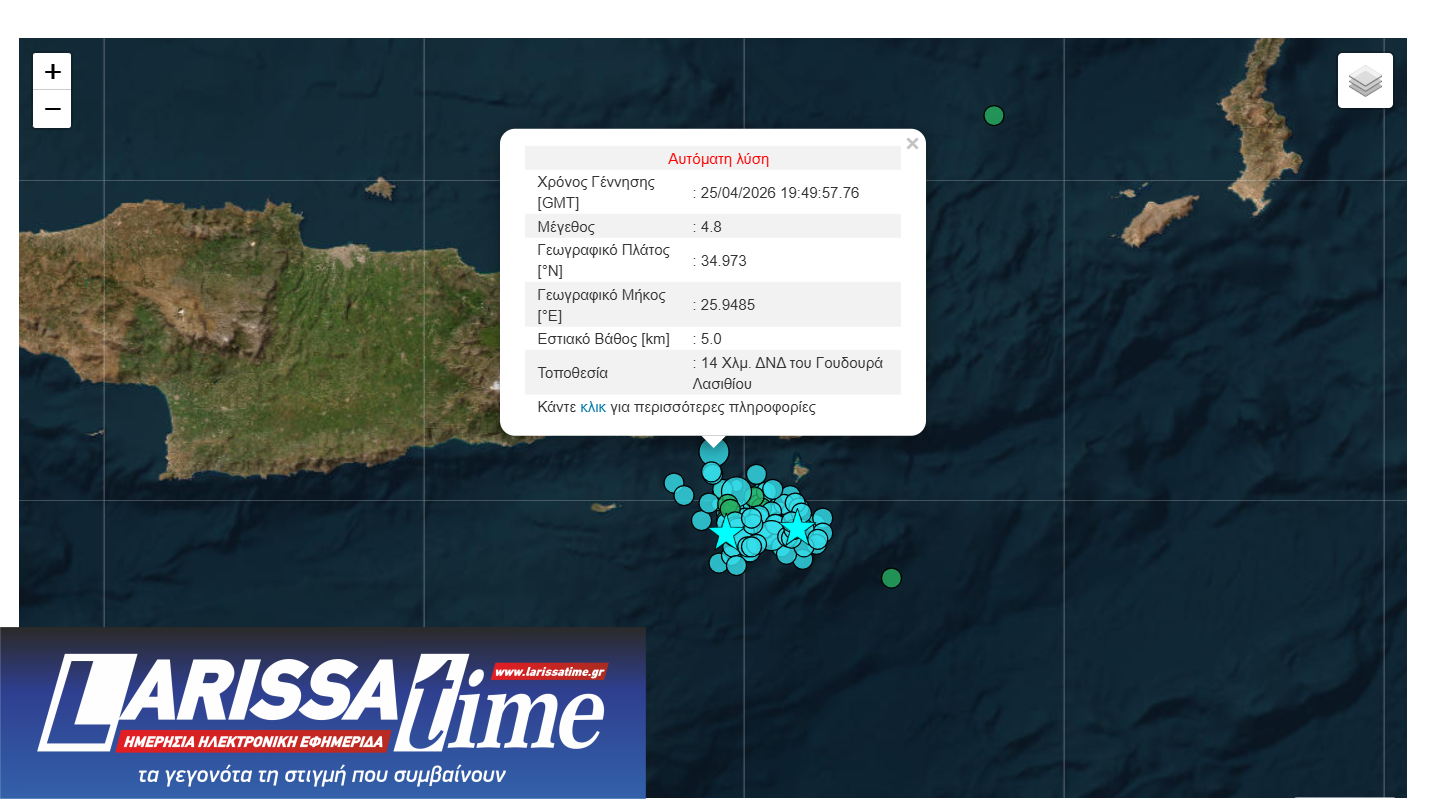Click the right cyan star marker
The height and width of the screenshot is (800, 1436).
[797, 527]
